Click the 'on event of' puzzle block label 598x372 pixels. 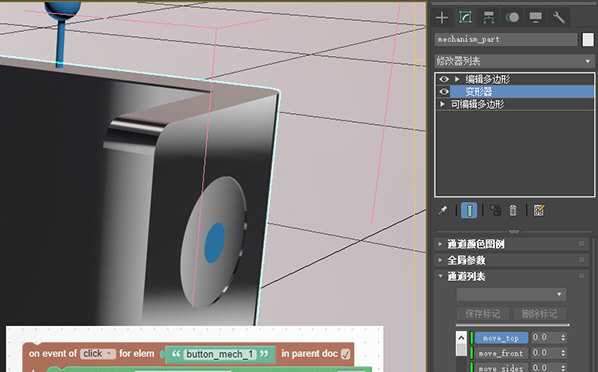pos(53,354)
